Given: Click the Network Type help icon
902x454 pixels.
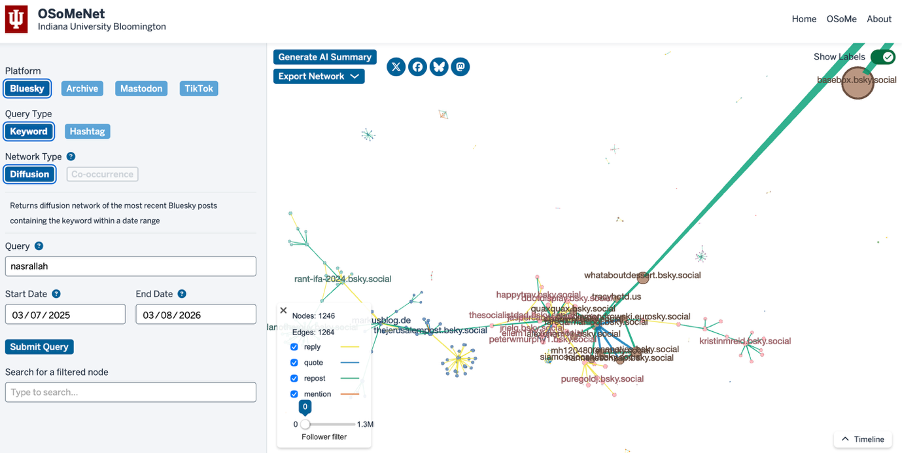Looking at the screenshot, I should tap(71, 157).
